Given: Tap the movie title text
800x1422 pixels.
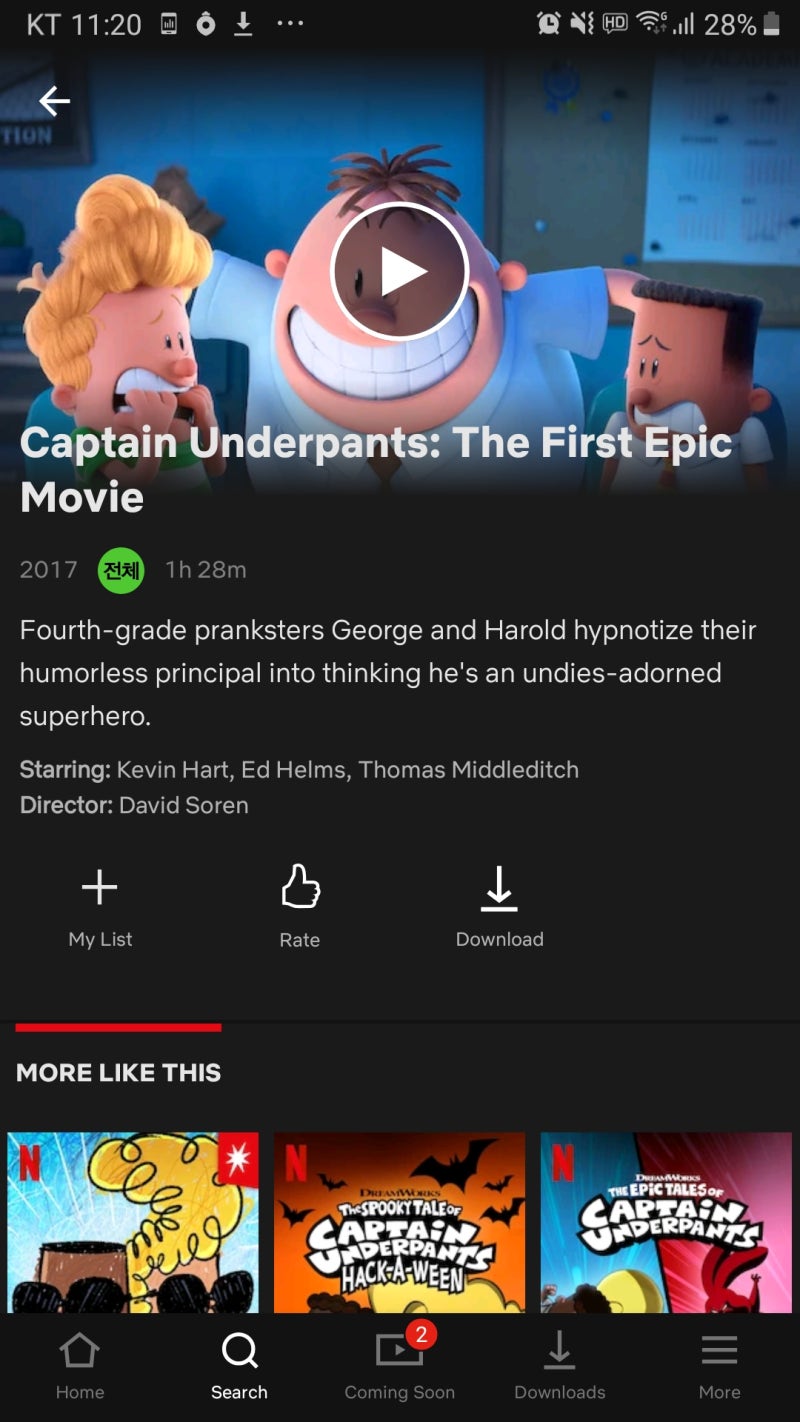Looking at the screenshot, I should tap(376, 469).
